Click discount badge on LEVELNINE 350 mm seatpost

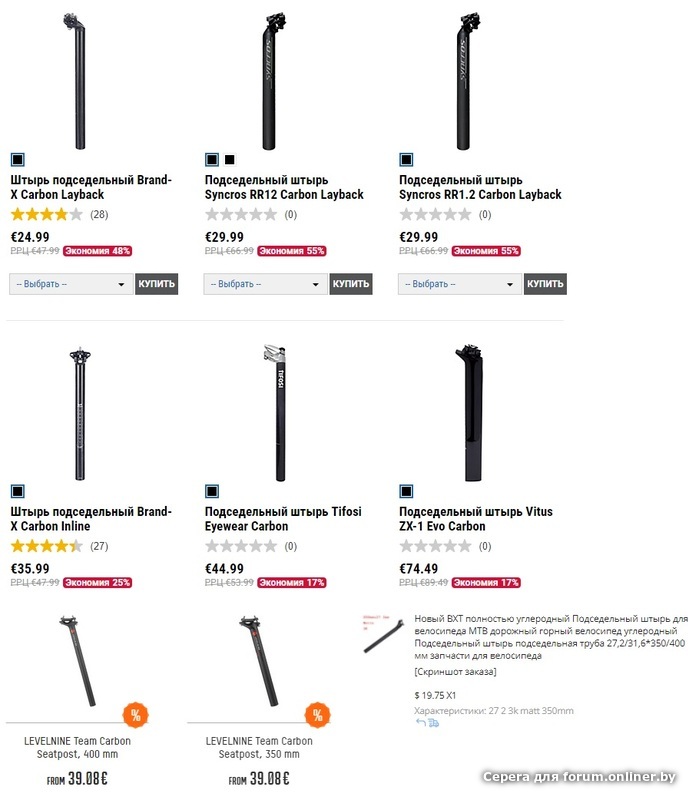(318, 715)
